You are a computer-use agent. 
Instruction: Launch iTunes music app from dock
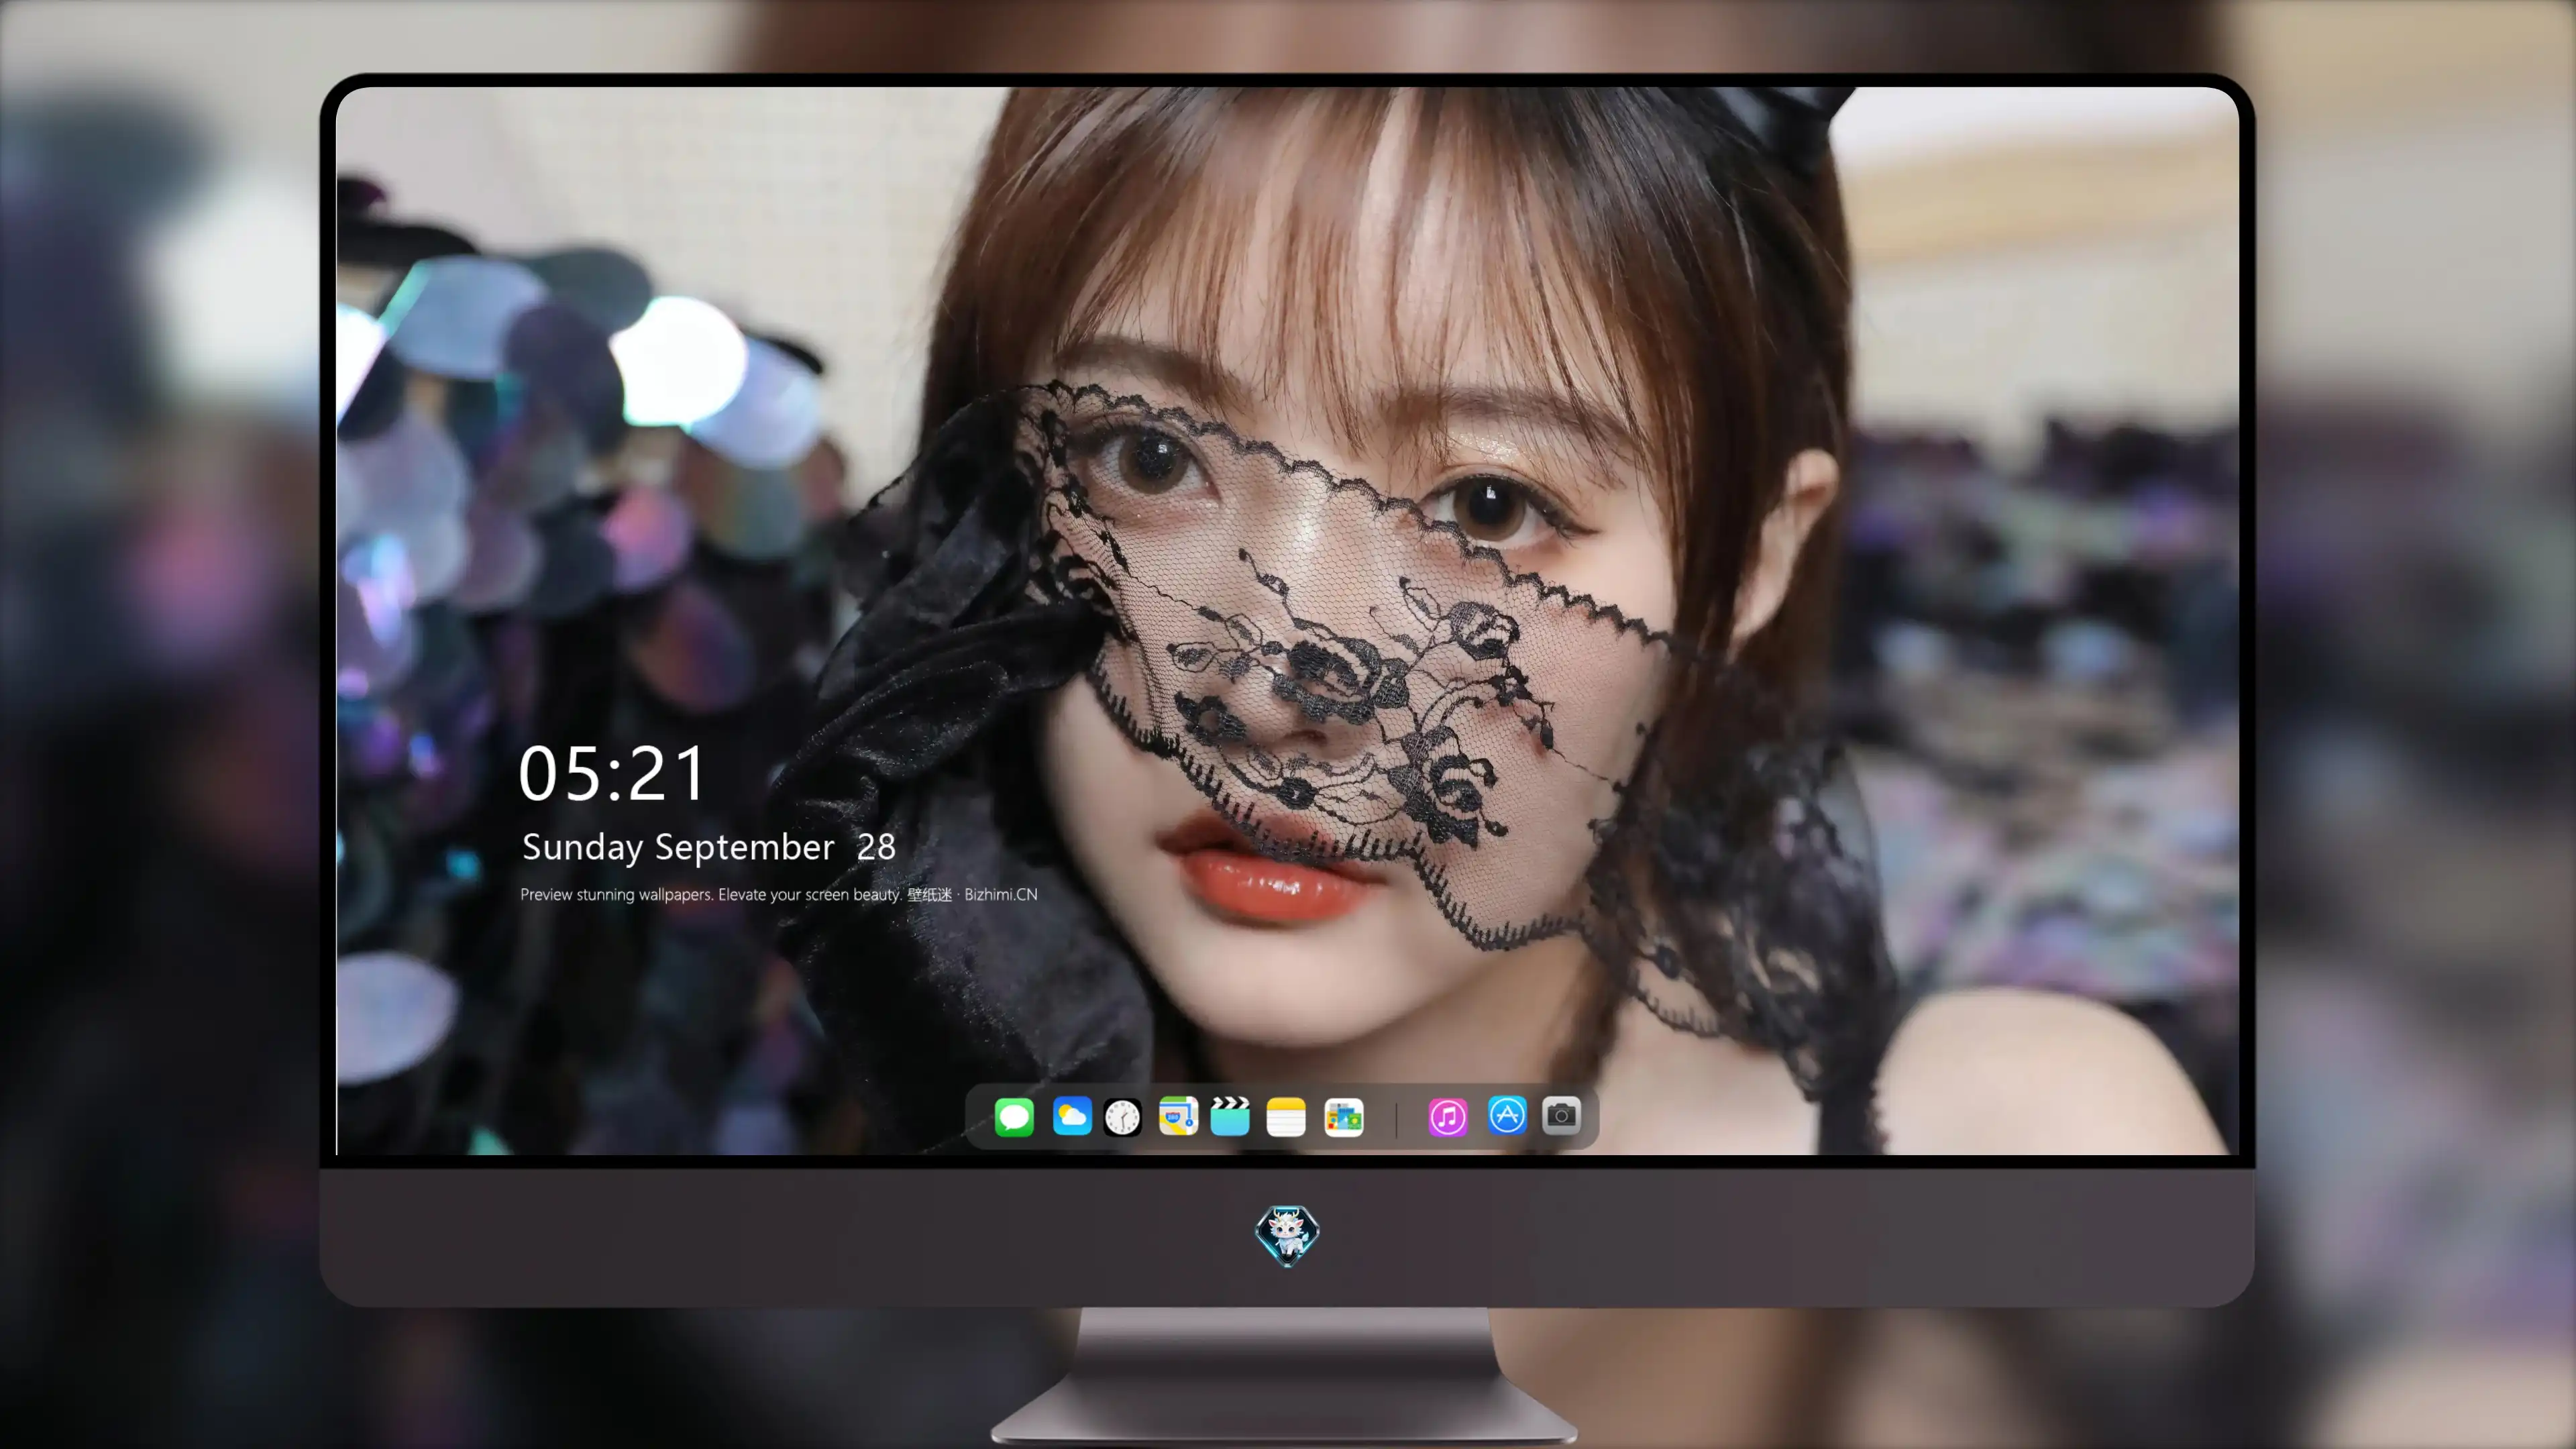pos(1448,1117)
